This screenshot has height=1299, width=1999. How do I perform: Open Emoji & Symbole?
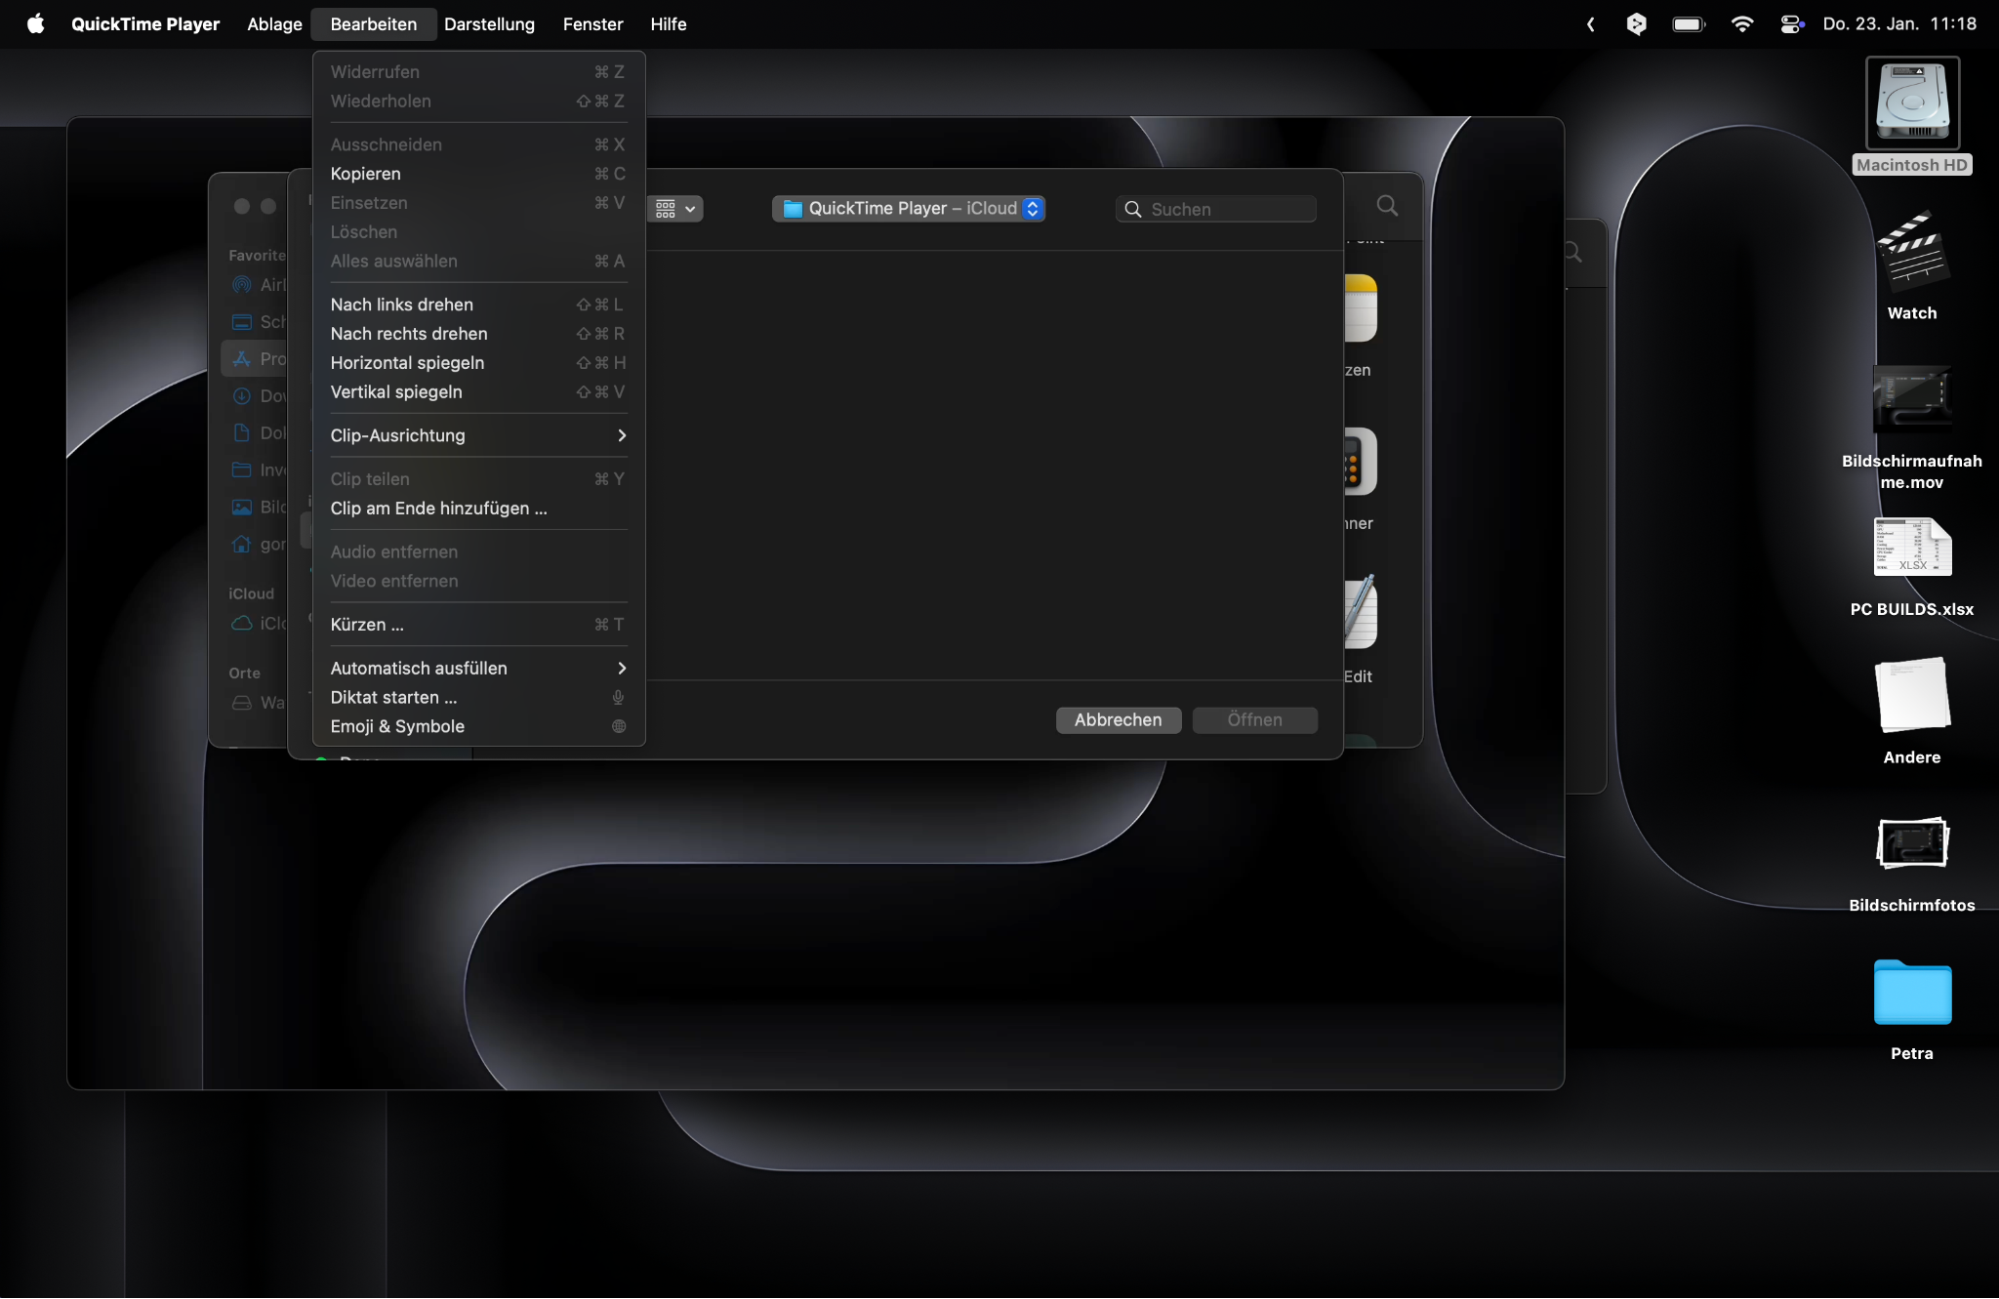(478, 727)
